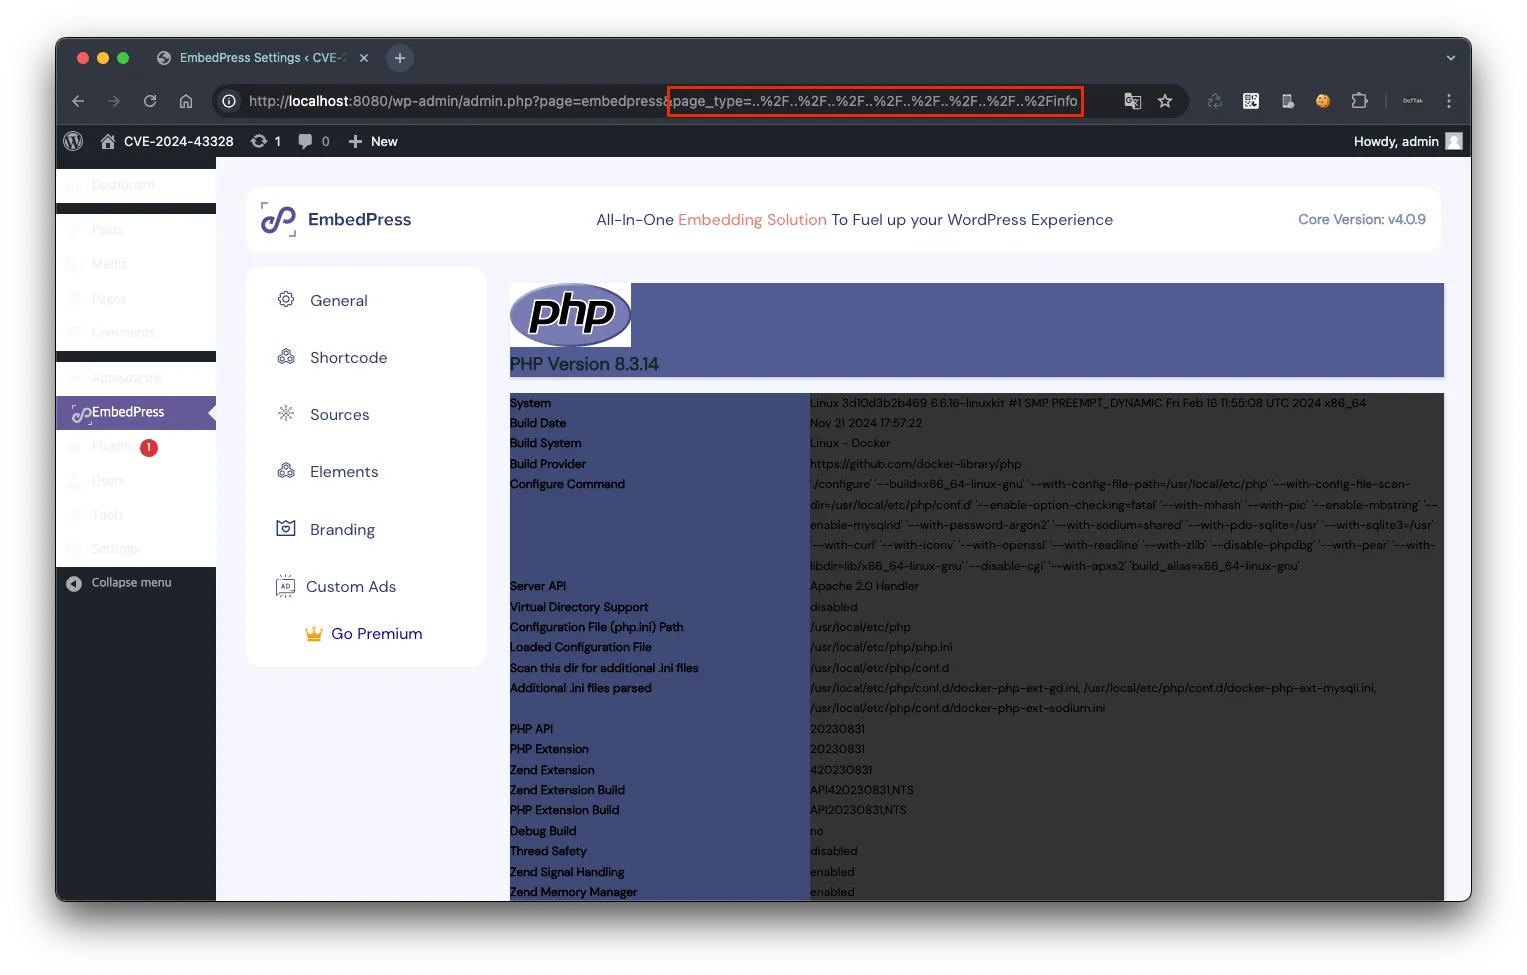Screen dimensions: 1527x975
Task: Select the Server API row label
Action: 538,587
